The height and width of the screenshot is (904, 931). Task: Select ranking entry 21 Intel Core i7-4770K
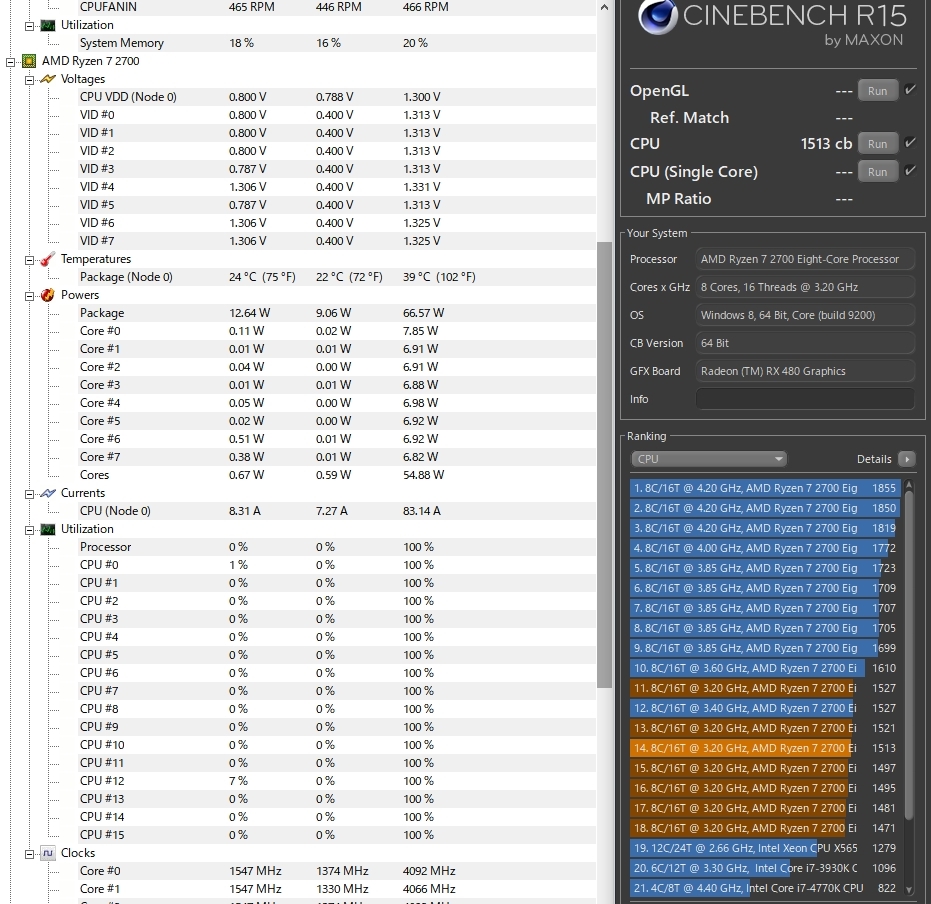point(765,888)
